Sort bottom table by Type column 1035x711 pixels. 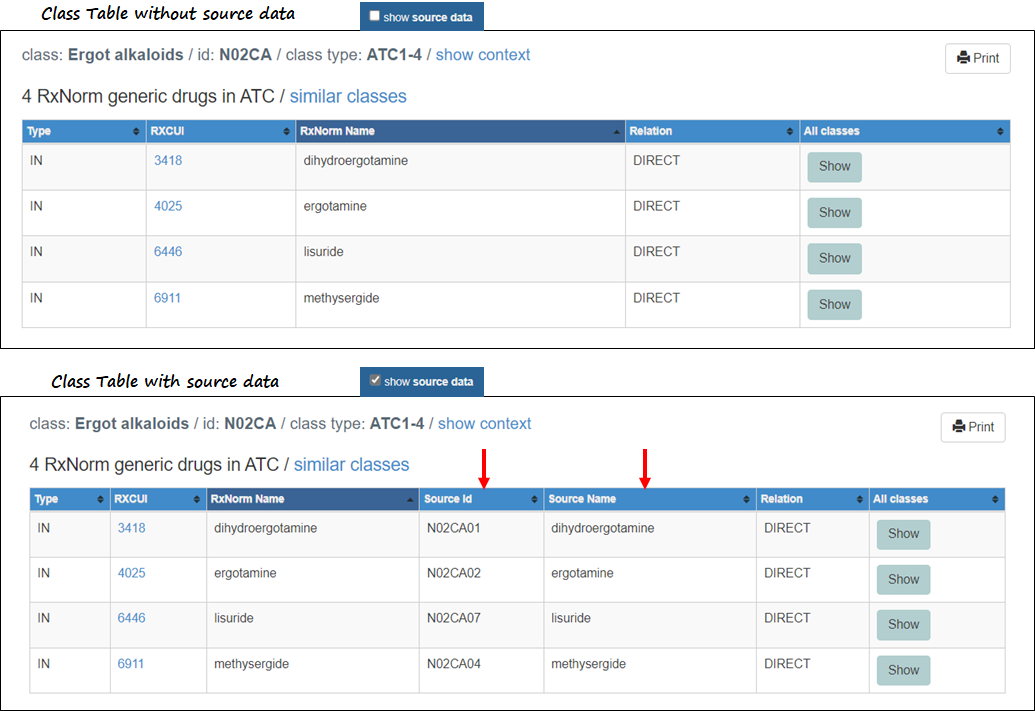[70, 499]
